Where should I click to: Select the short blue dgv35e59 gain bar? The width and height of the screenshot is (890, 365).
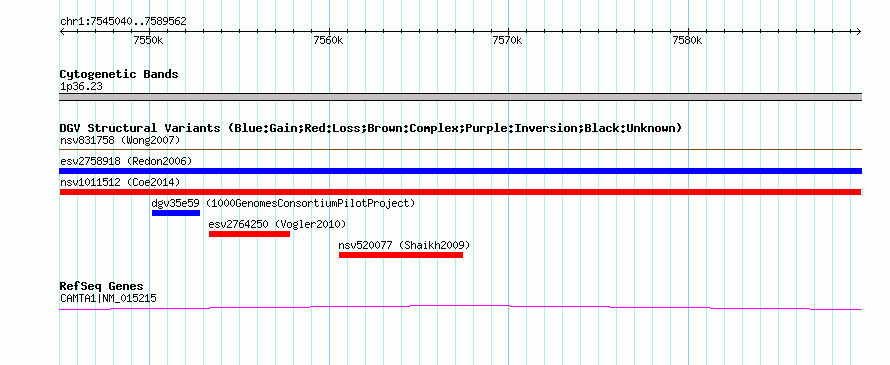click(x=176, y=213)
